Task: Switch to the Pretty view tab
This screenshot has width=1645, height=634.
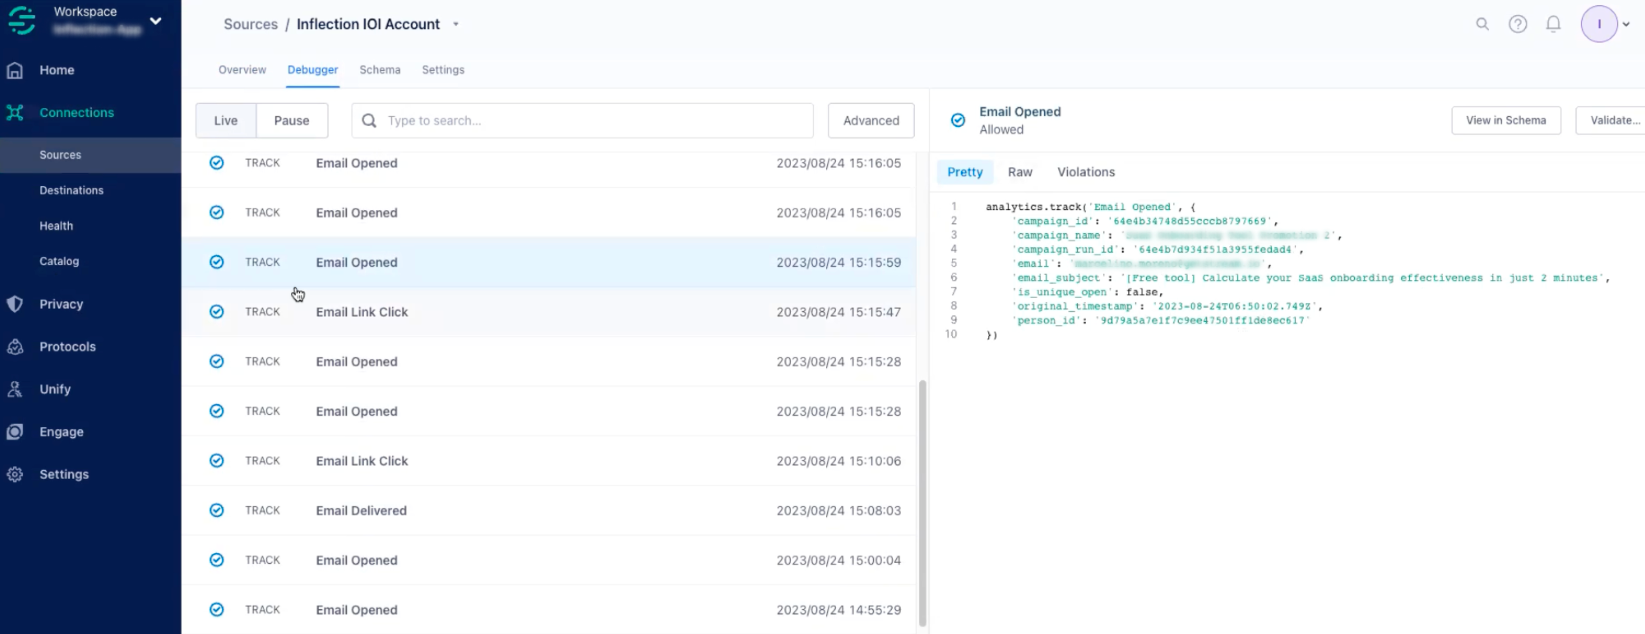Action: pos(965,172)
